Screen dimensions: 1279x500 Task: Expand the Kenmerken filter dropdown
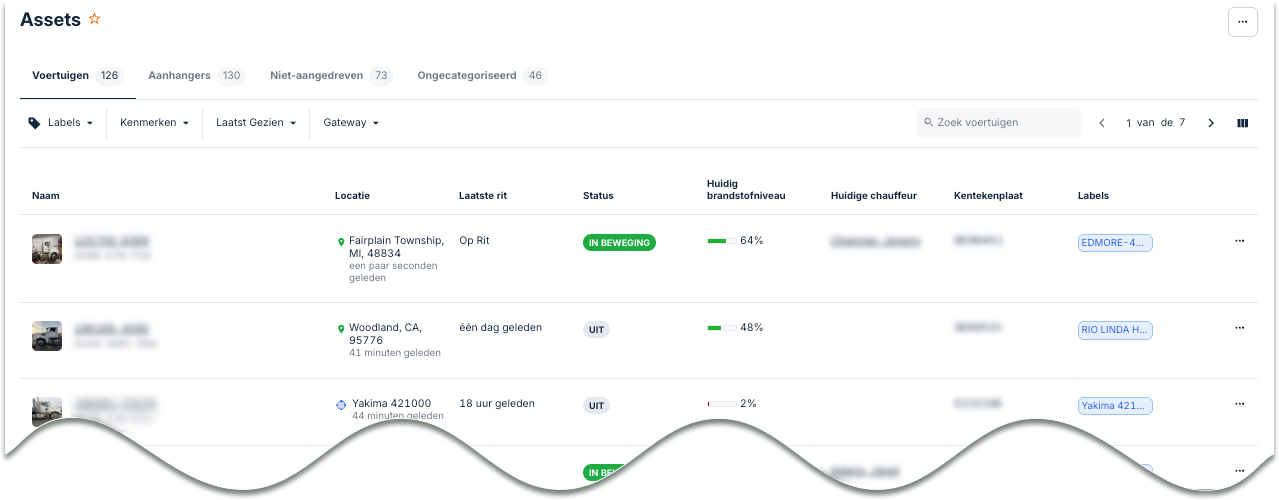point(154,123)
